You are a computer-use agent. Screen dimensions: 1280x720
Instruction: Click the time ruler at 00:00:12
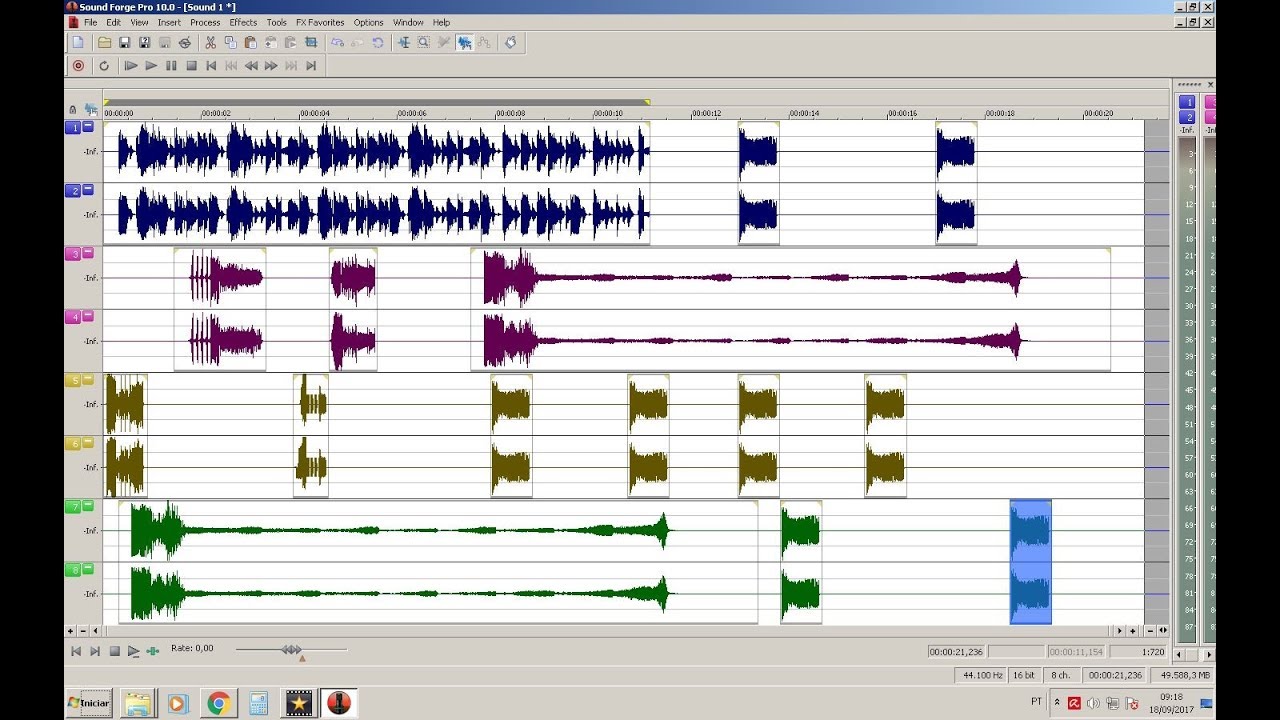[707, 113]
